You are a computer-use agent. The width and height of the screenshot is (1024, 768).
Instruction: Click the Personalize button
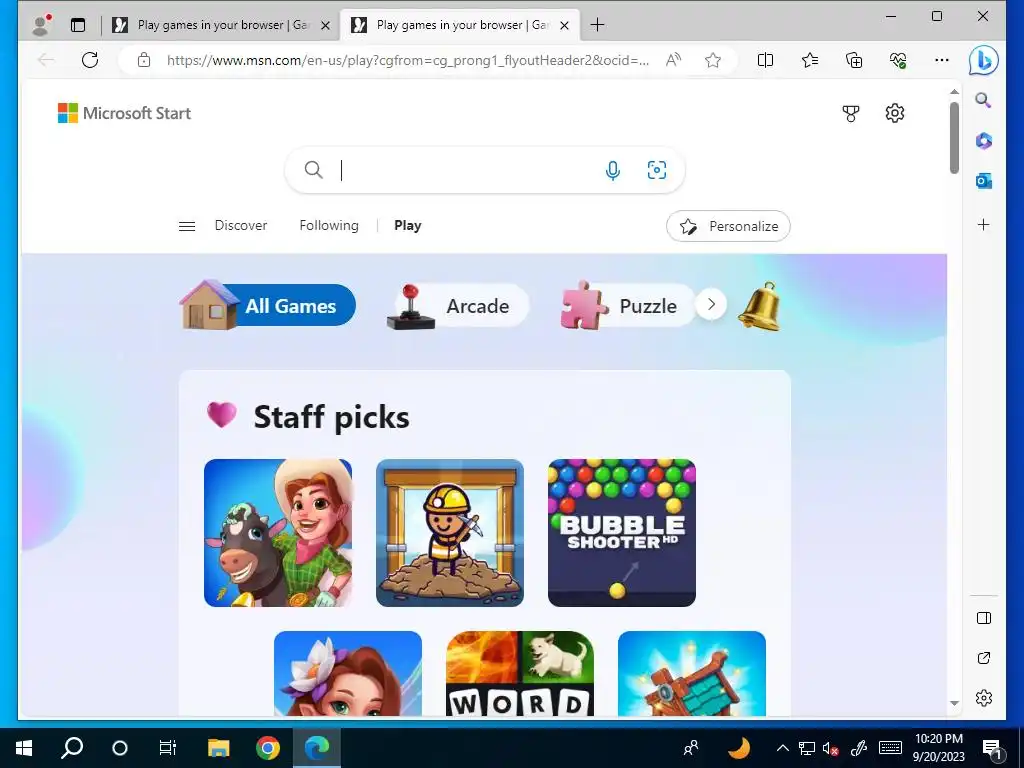[x=728, y=226]
